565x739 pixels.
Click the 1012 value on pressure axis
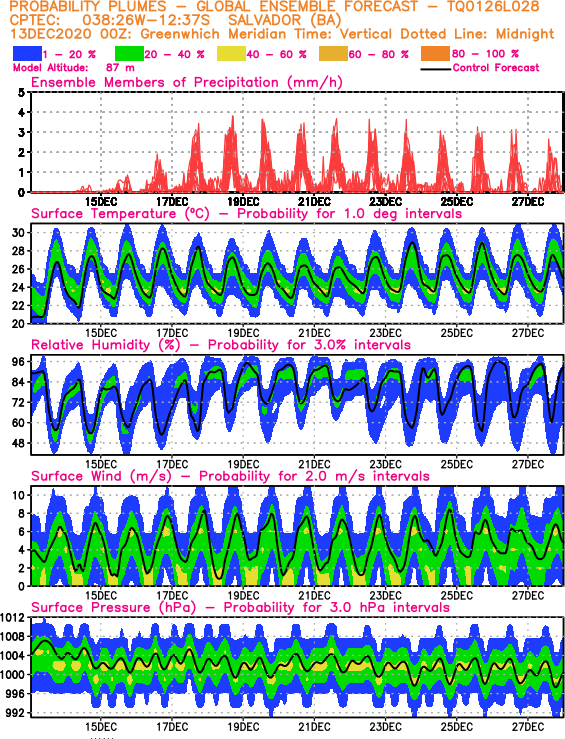pyautogui.click(x=12, y=617)
